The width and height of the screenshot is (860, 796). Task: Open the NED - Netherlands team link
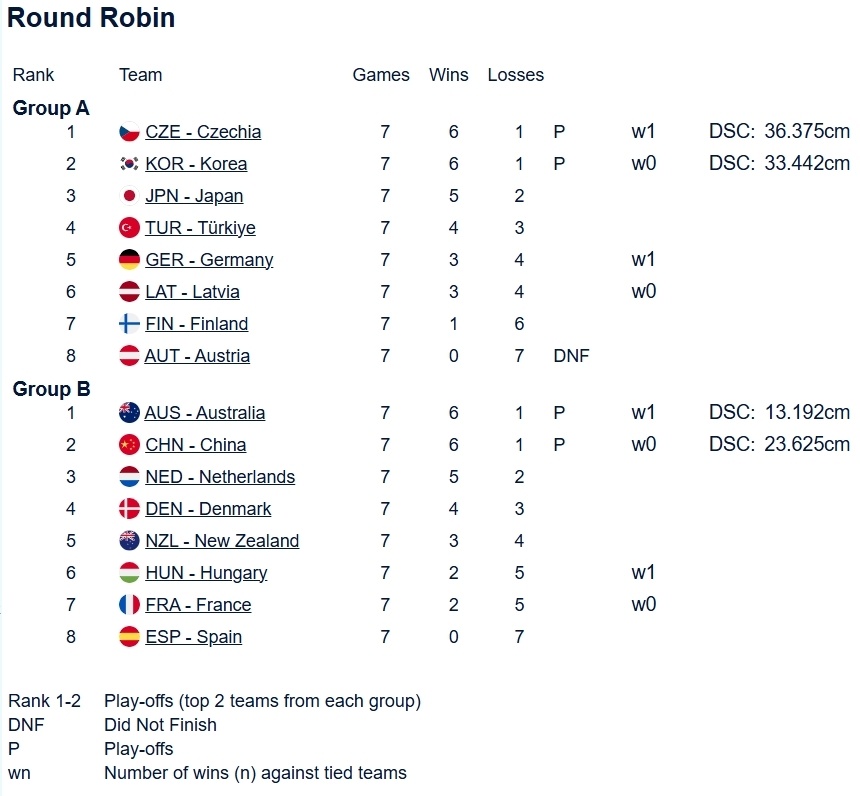click(x=220, y=477)
